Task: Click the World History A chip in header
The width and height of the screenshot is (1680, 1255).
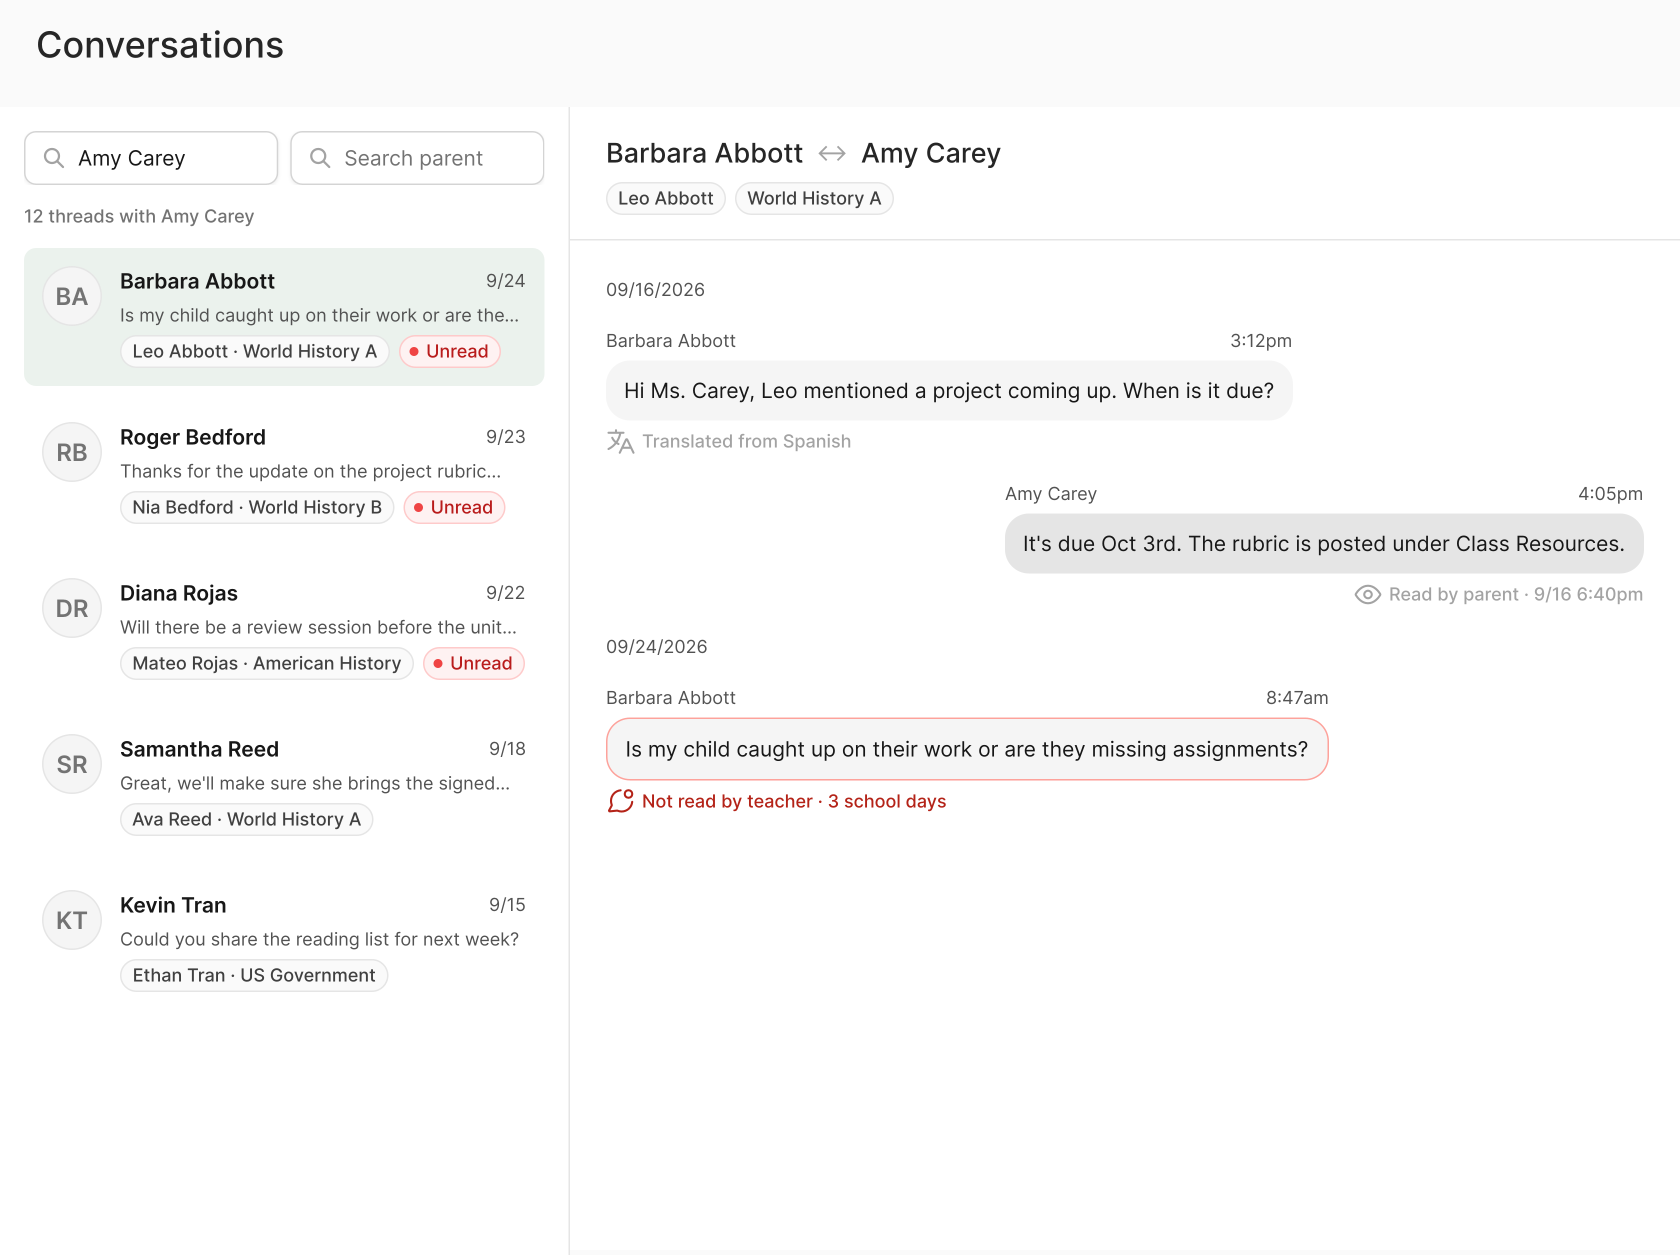Action: click(814, 198)
